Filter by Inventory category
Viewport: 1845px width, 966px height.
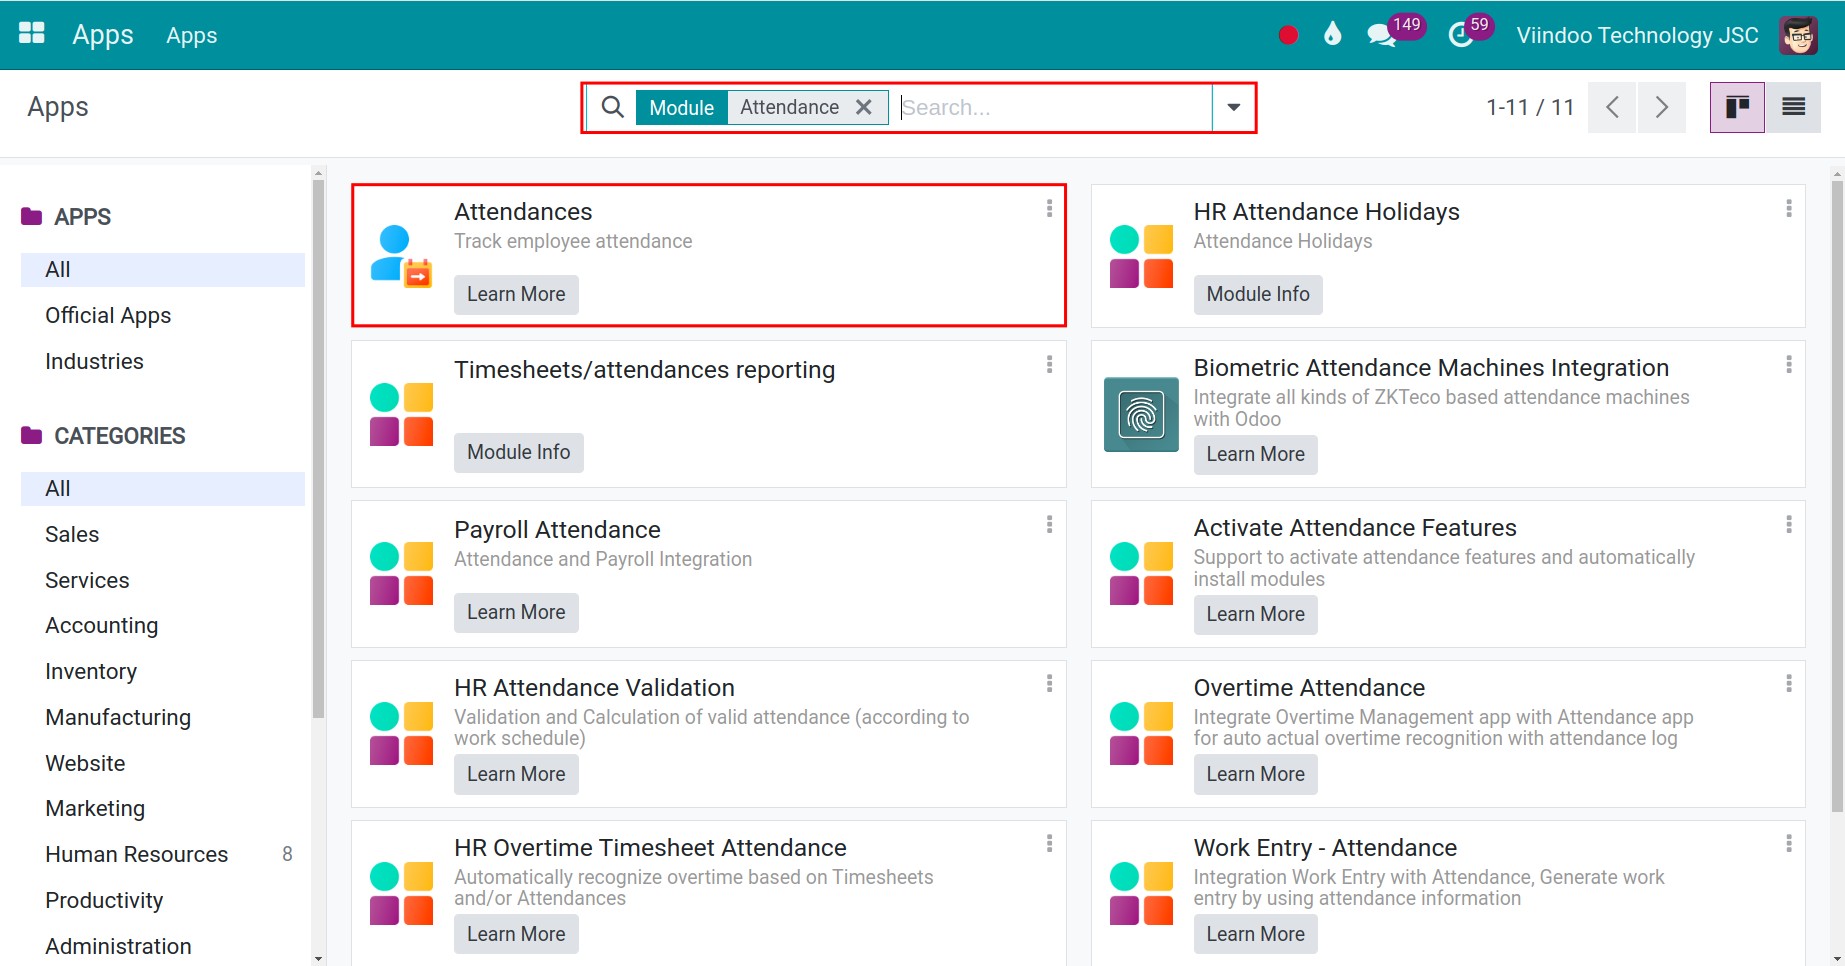pos(162,671)
